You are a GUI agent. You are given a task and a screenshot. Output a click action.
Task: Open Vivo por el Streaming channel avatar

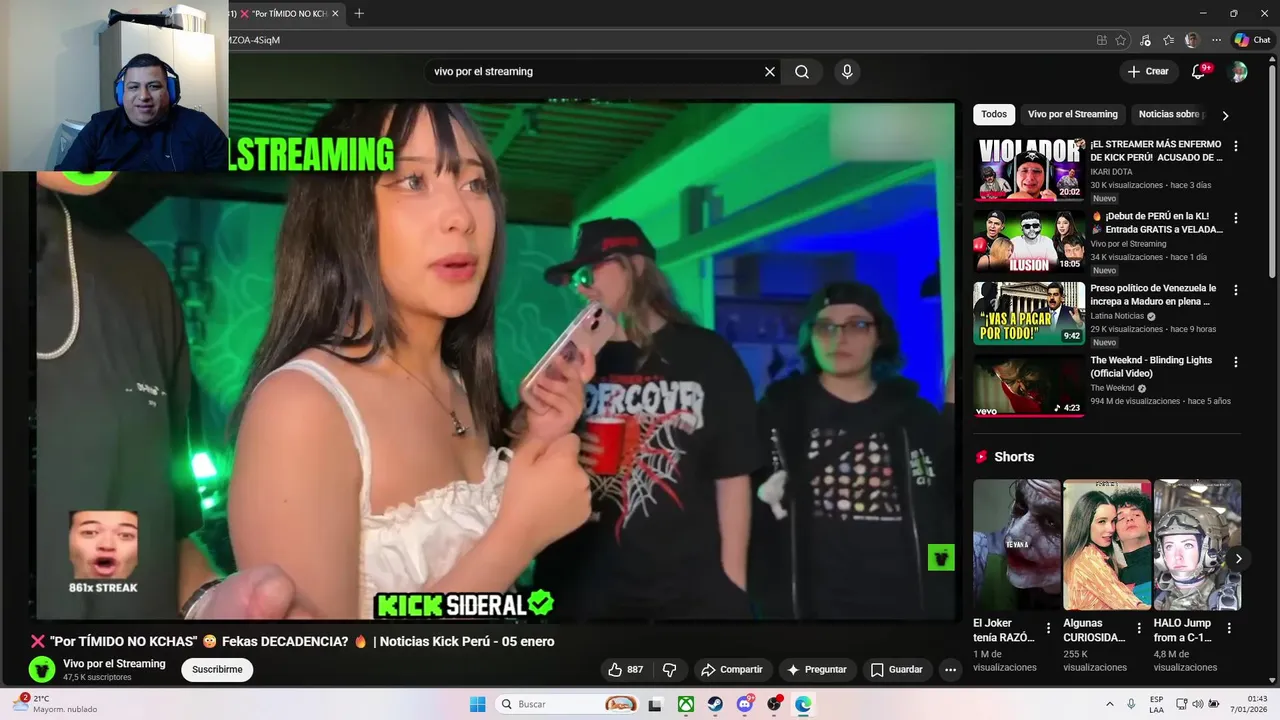(42, 669)
